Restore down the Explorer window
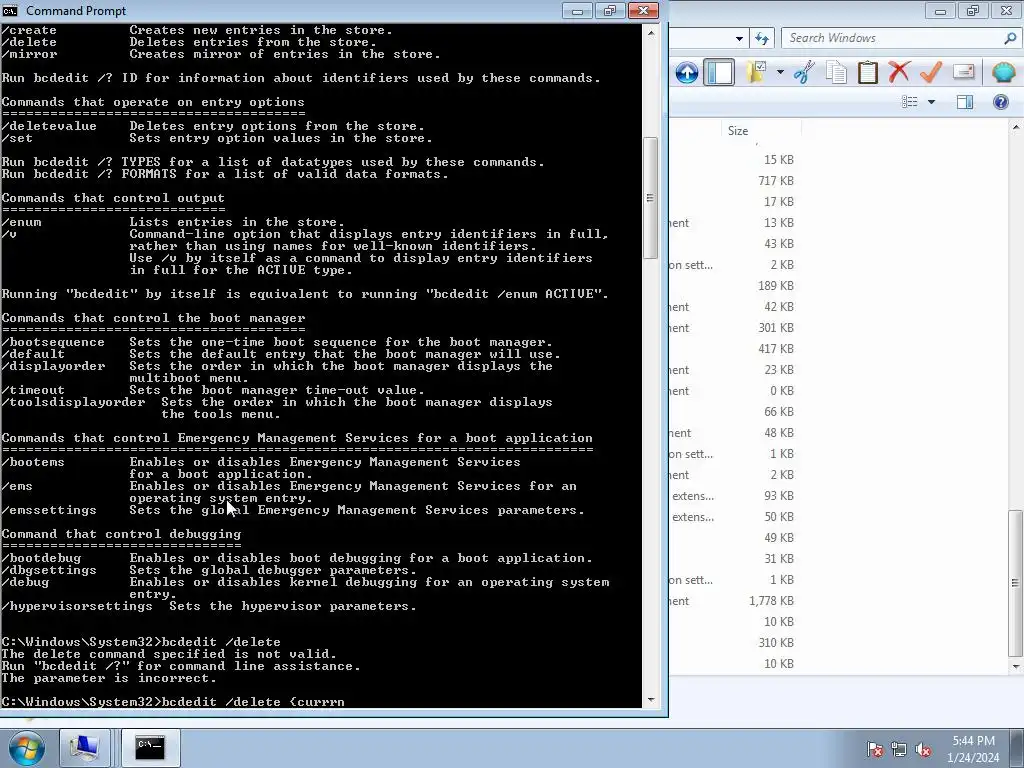Viewport: 1024px width, 768px height. 973,10
